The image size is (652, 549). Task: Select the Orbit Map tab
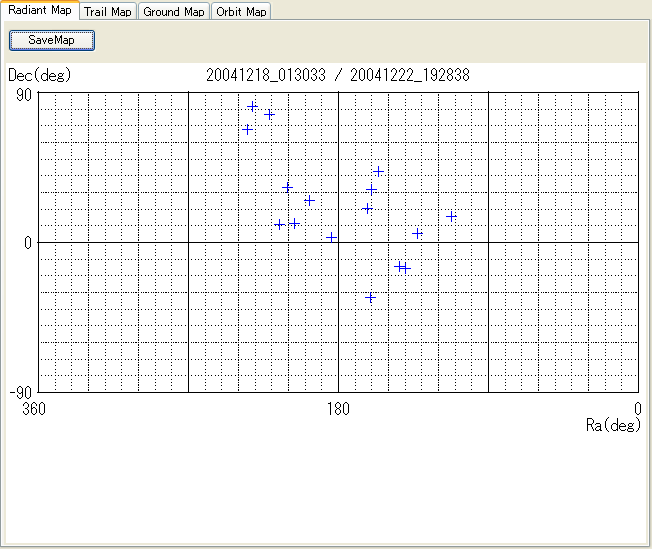[x=241, y=12]
